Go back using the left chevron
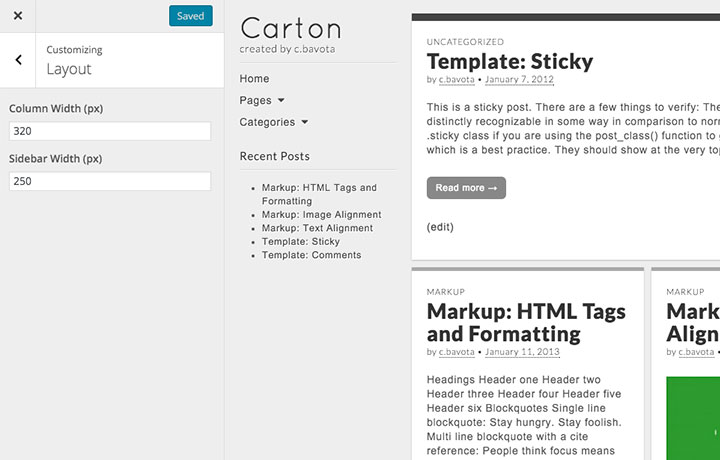This screenshot has height=460, width=720. 18,60
